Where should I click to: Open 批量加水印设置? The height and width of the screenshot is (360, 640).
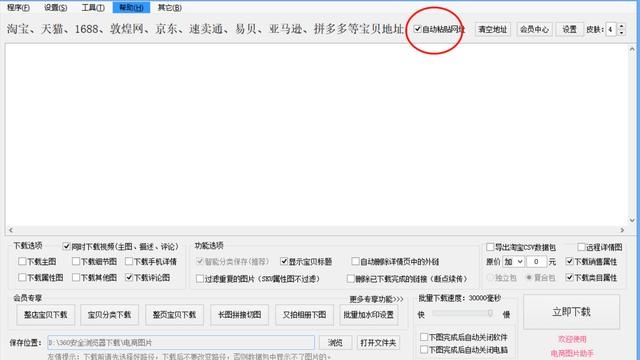coord(369,315)
